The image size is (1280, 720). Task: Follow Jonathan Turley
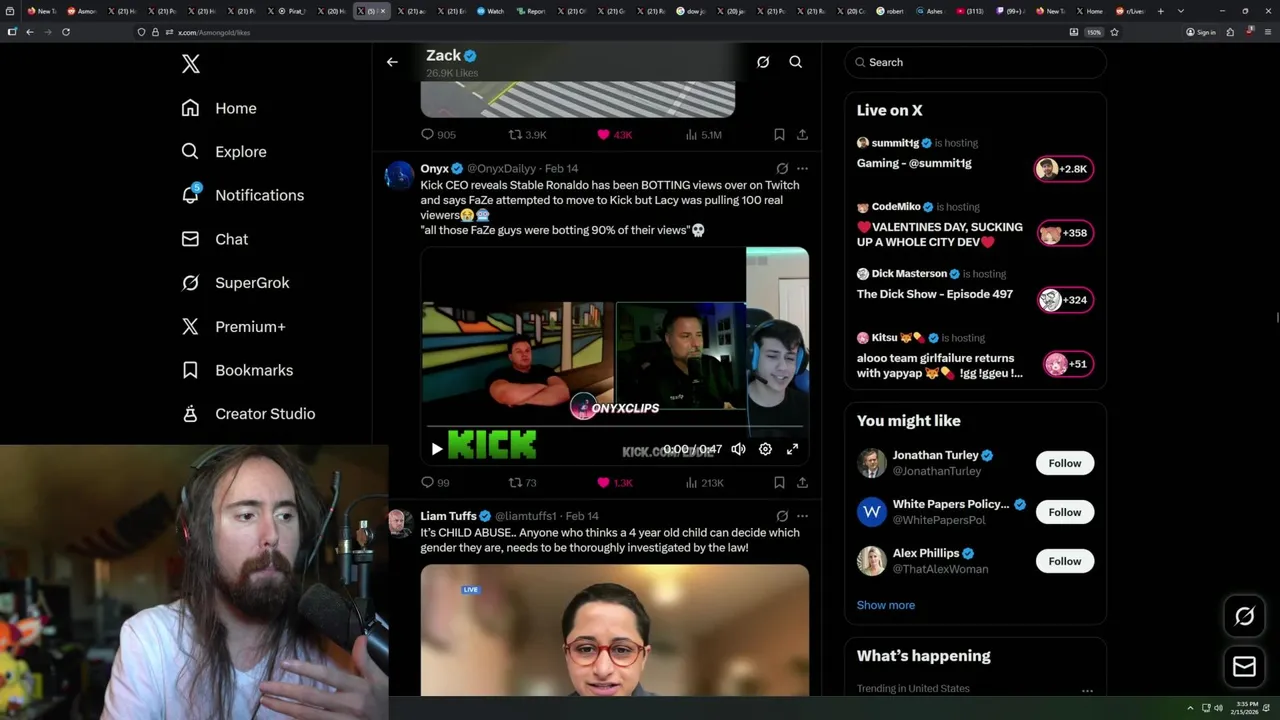[x=1065, y=463]
